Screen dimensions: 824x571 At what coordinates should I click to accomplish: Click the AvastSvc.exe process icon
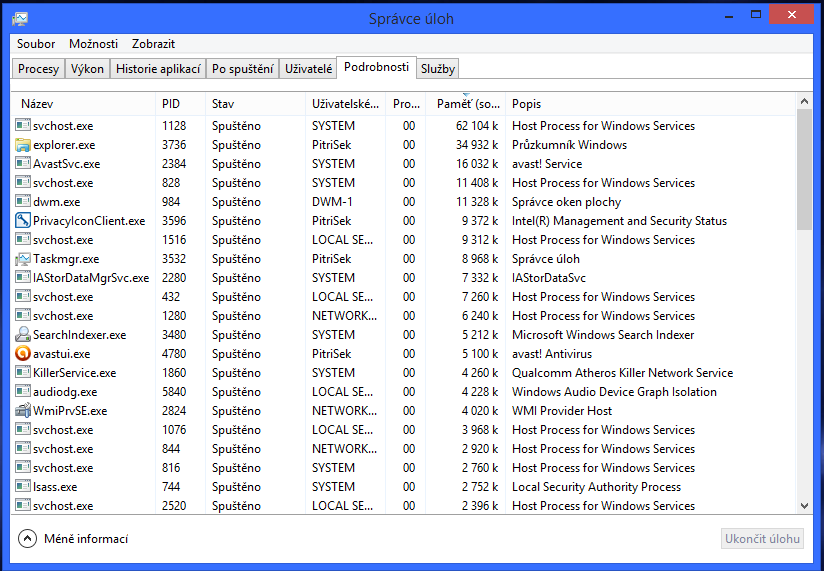pos(23,163)
